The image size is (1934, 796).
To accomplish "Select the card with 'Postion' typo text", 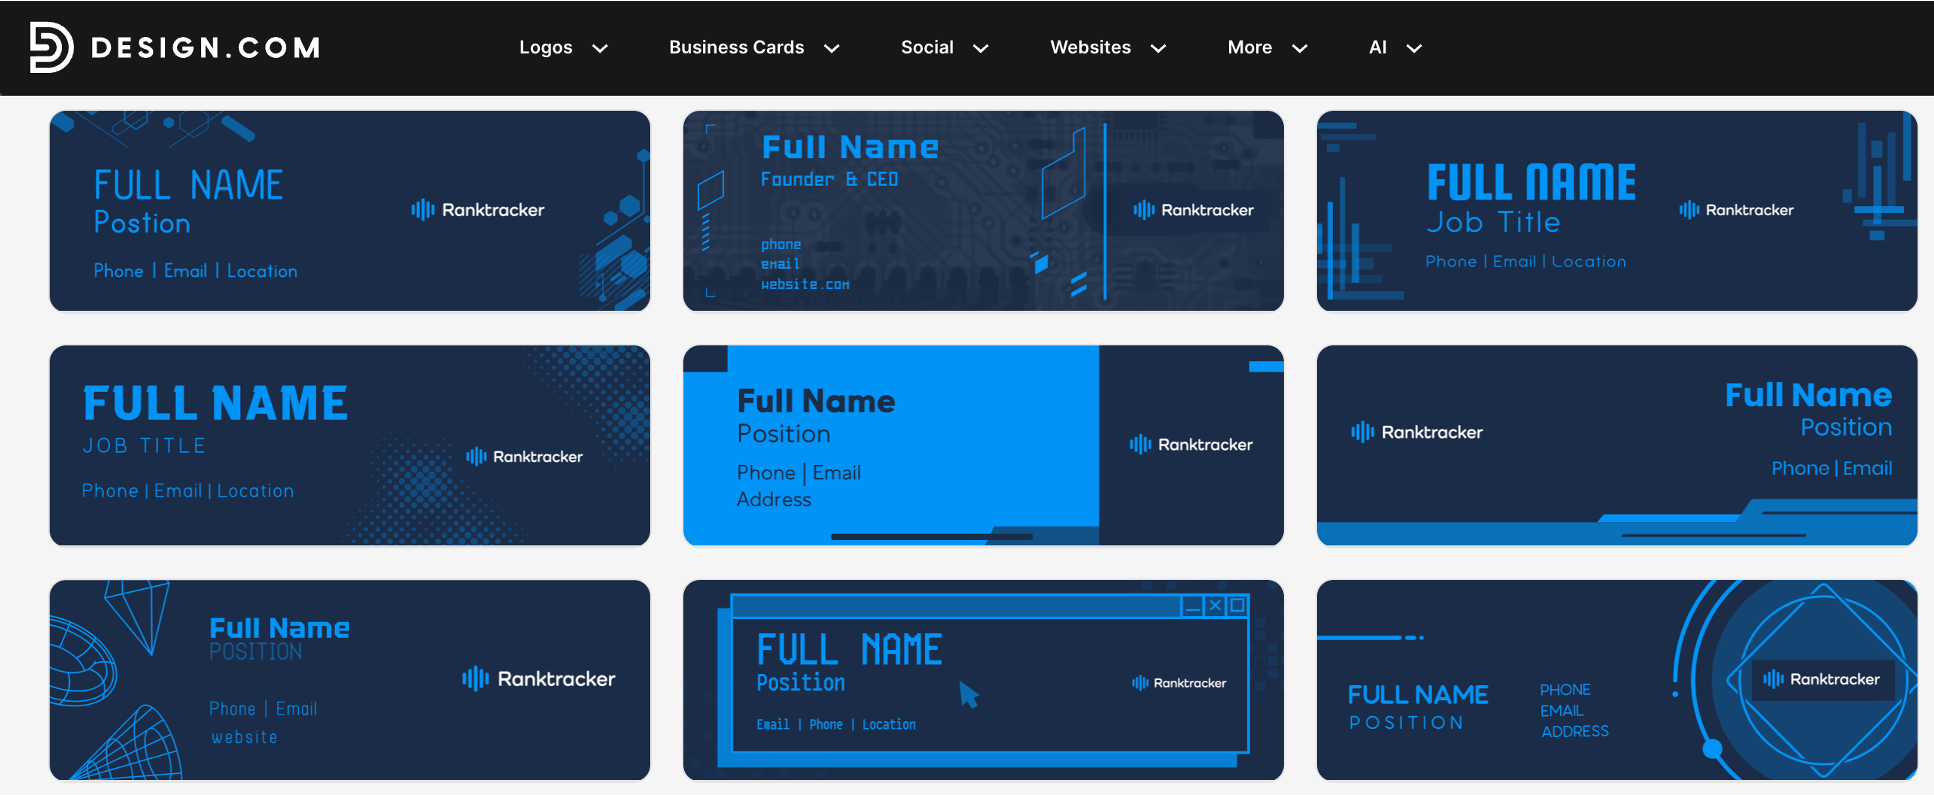I will 350,211.
